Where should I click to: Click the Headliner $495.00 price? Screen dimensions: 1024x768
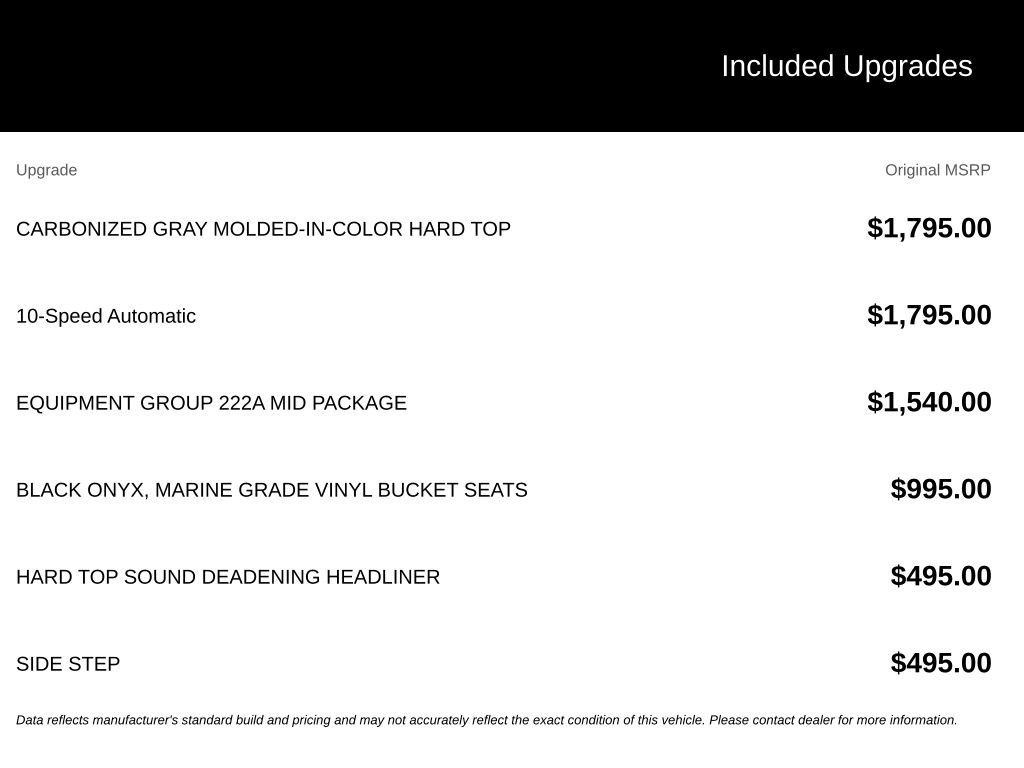(940, 575)
